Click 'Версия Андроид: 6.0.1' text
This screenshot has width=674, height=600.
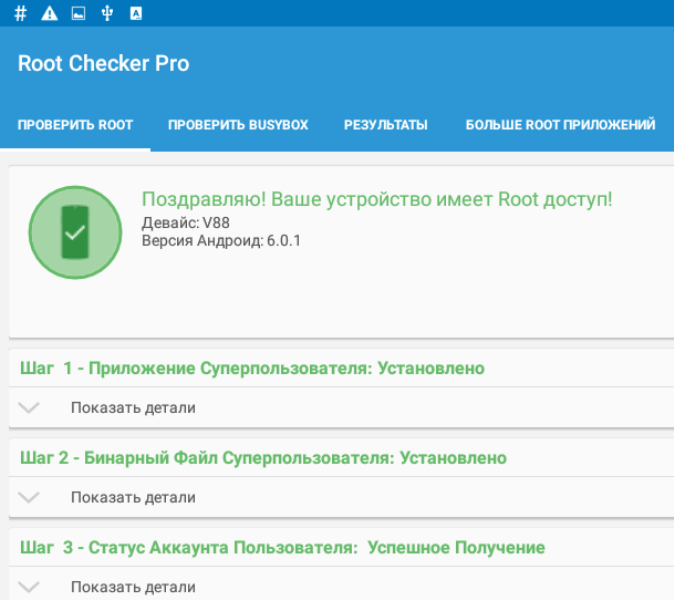point(221,241)
